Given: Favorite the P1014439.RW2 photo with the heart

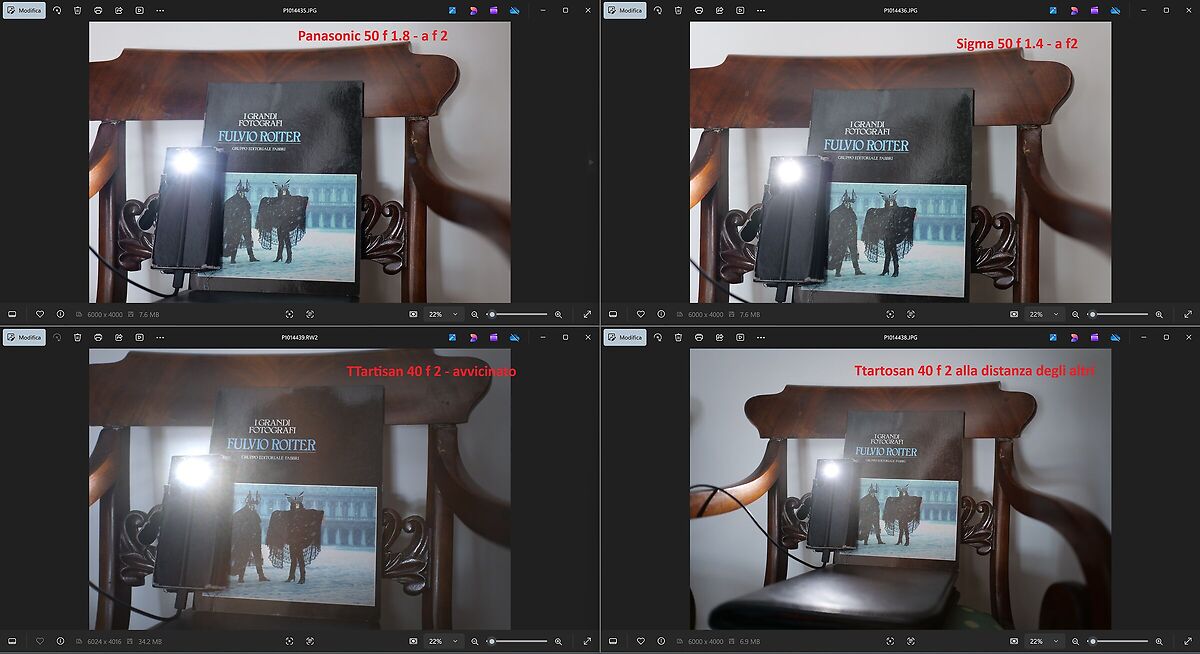Looking at the screenshot, I should pyautogui.click(x=40, y=641).
